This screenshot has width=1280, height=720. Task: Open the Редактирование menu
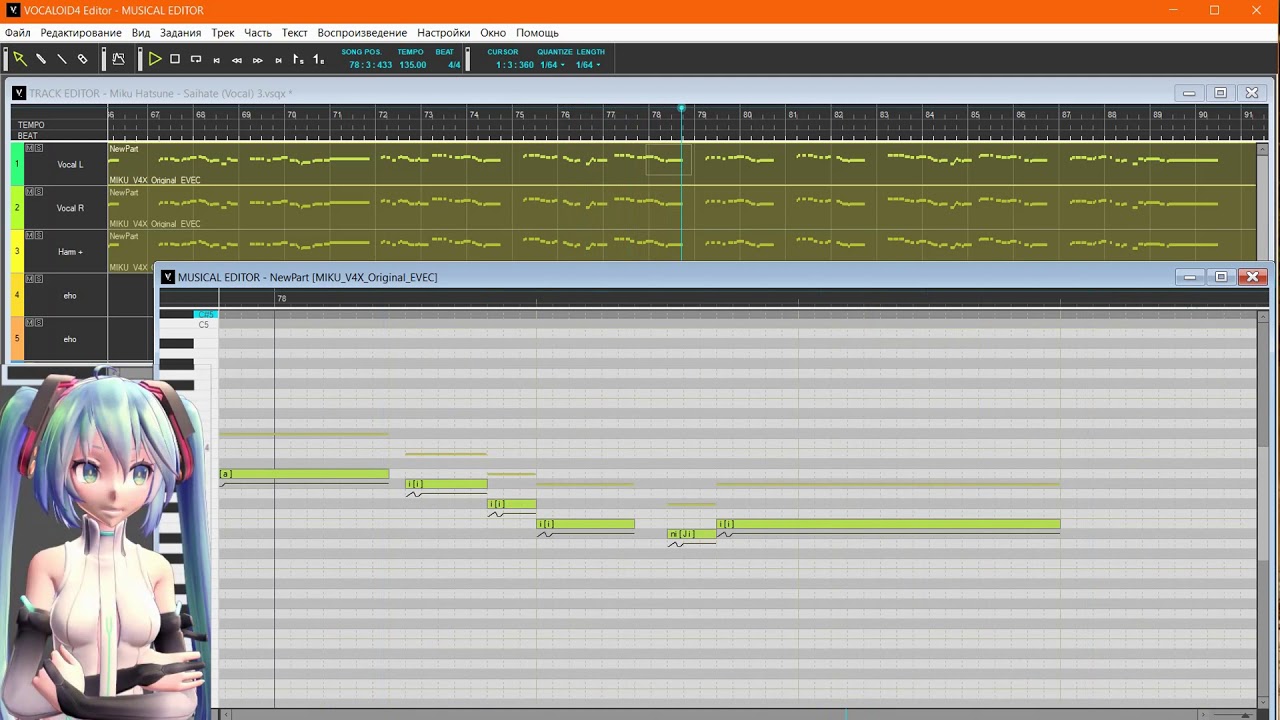coord(81,33)
